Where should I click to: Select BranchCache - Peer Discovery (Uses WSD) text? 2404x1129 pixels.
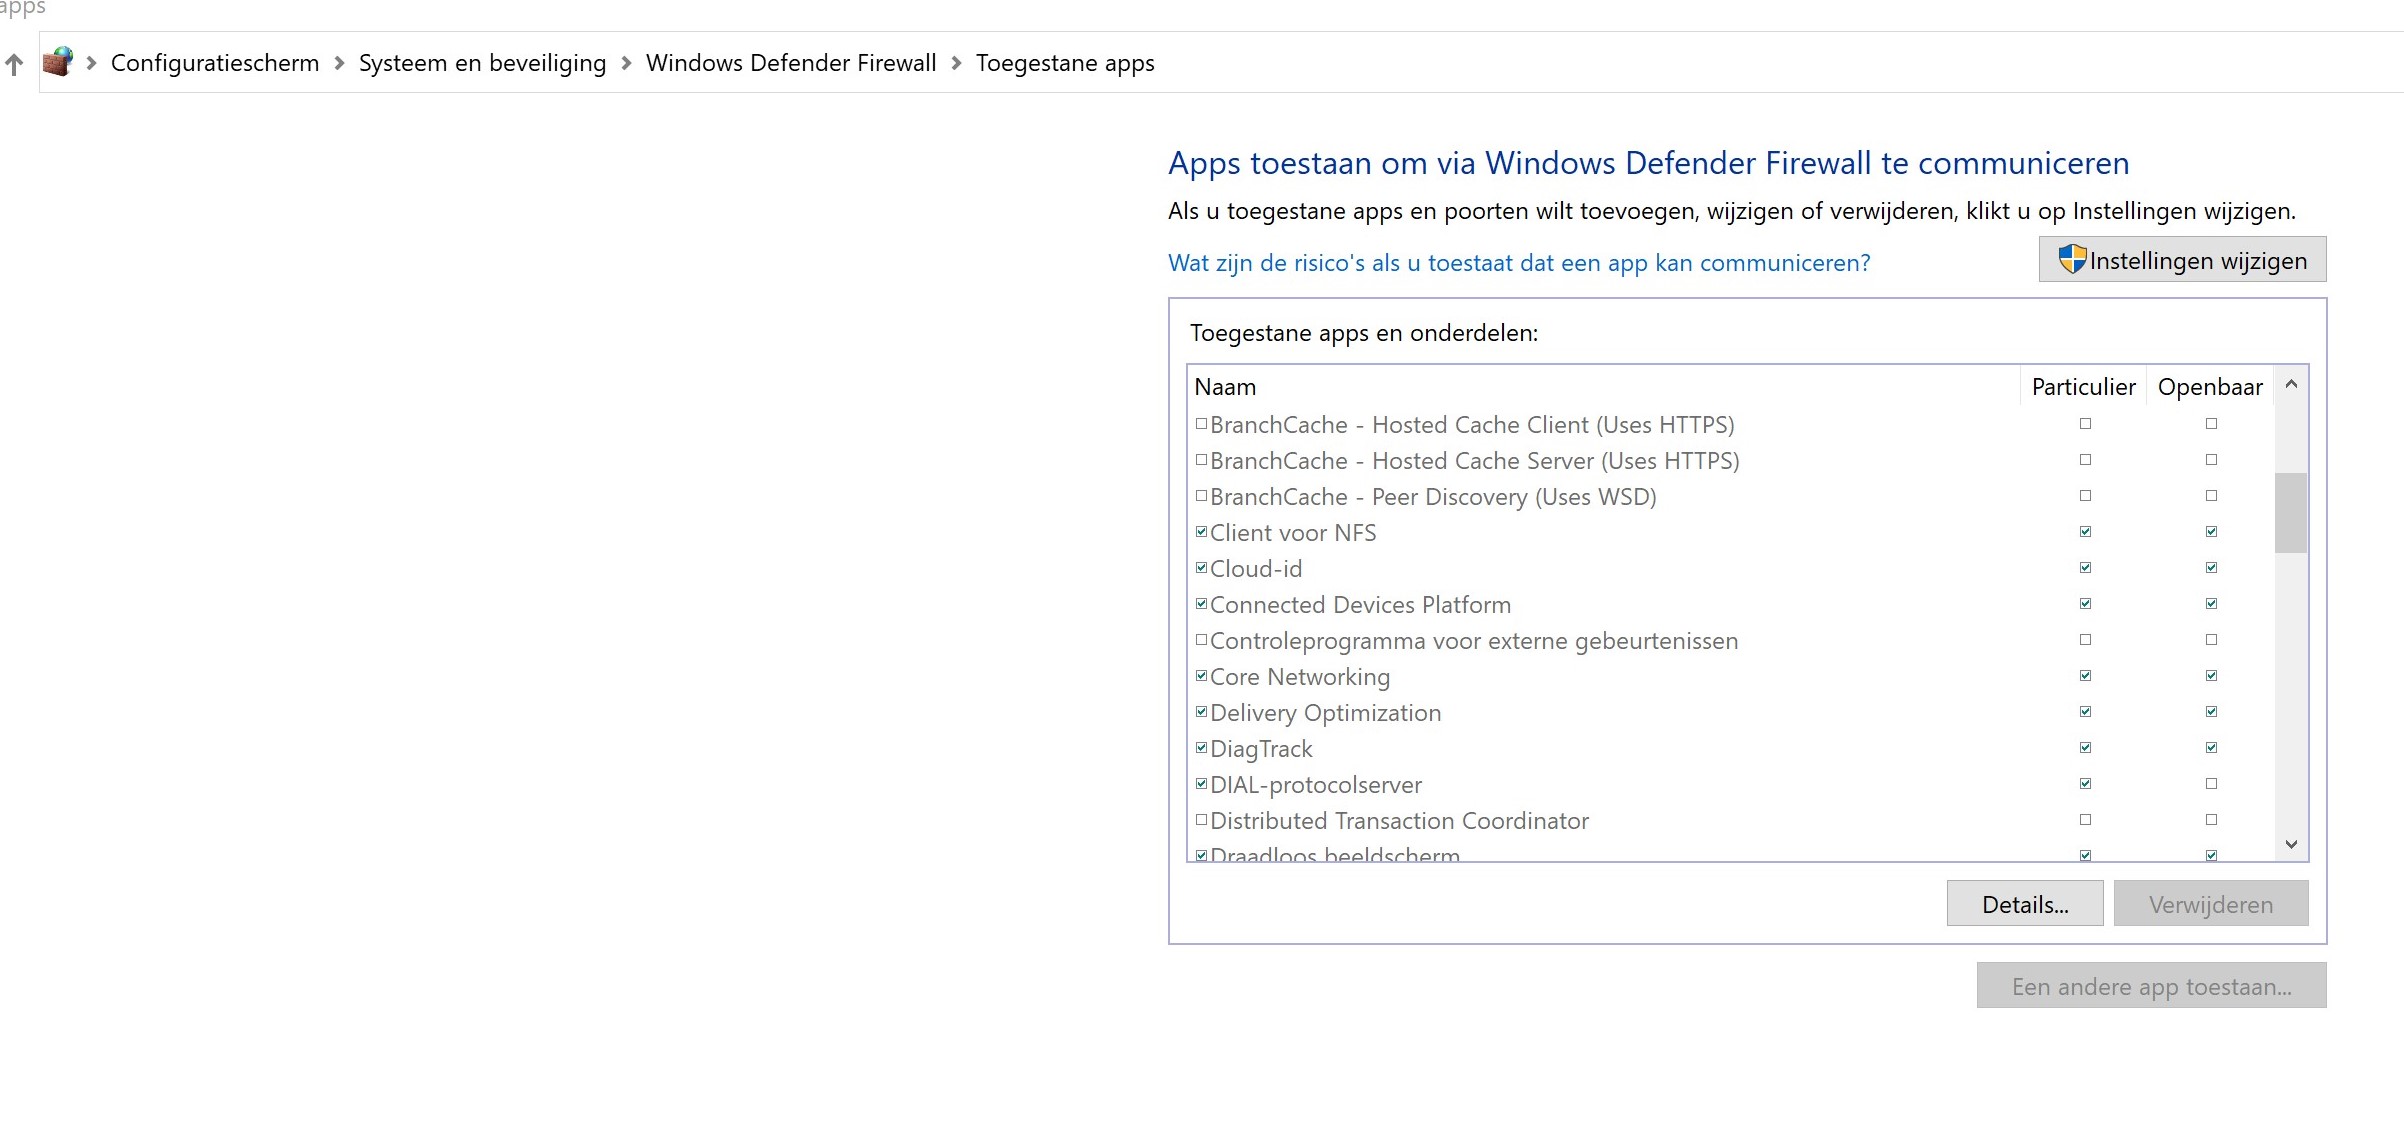pyautogui.click(x=1433, y=497)
